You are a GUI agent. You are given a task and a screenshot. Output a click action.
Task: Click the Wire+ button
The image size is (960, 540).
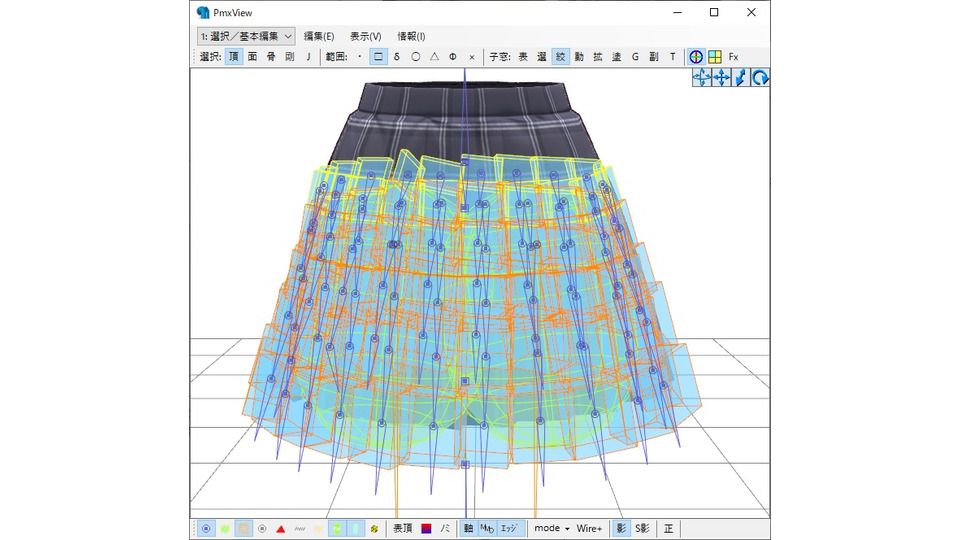pyautogui.click(x=589, y=528)
